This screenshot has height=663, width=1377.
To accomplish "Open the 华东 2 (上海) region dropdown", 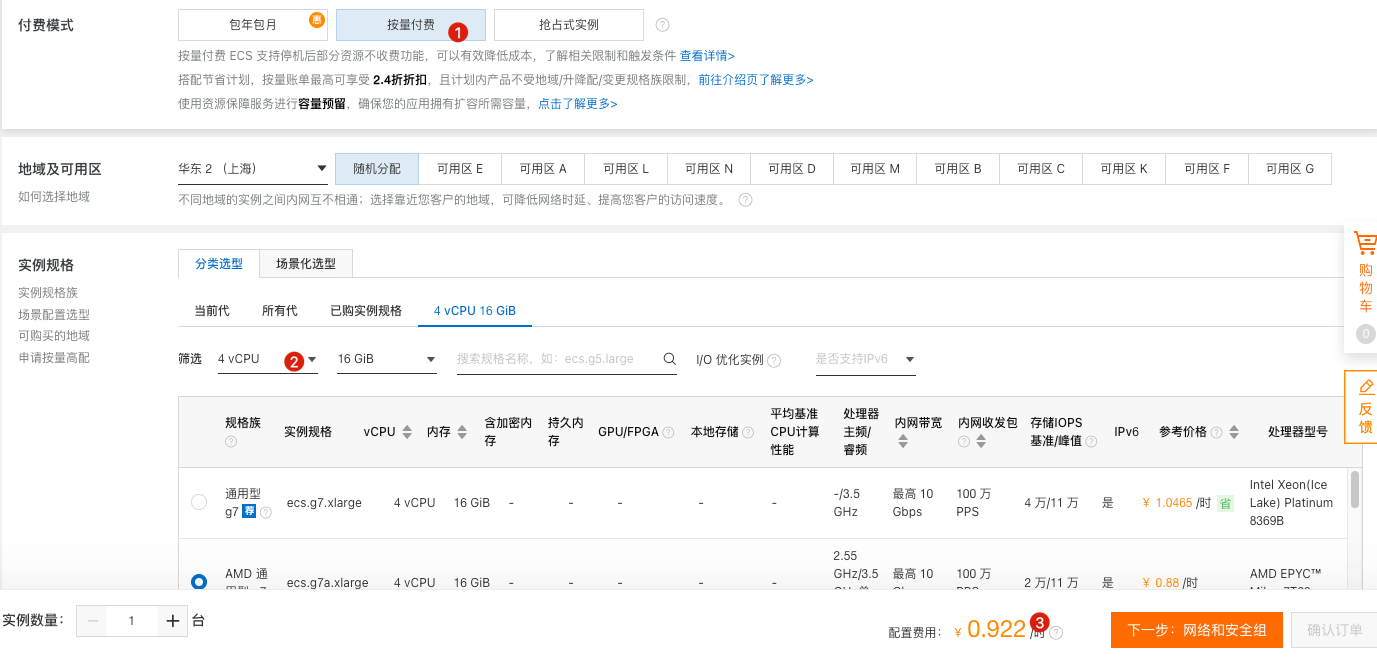I will click(x=253, y=168).
